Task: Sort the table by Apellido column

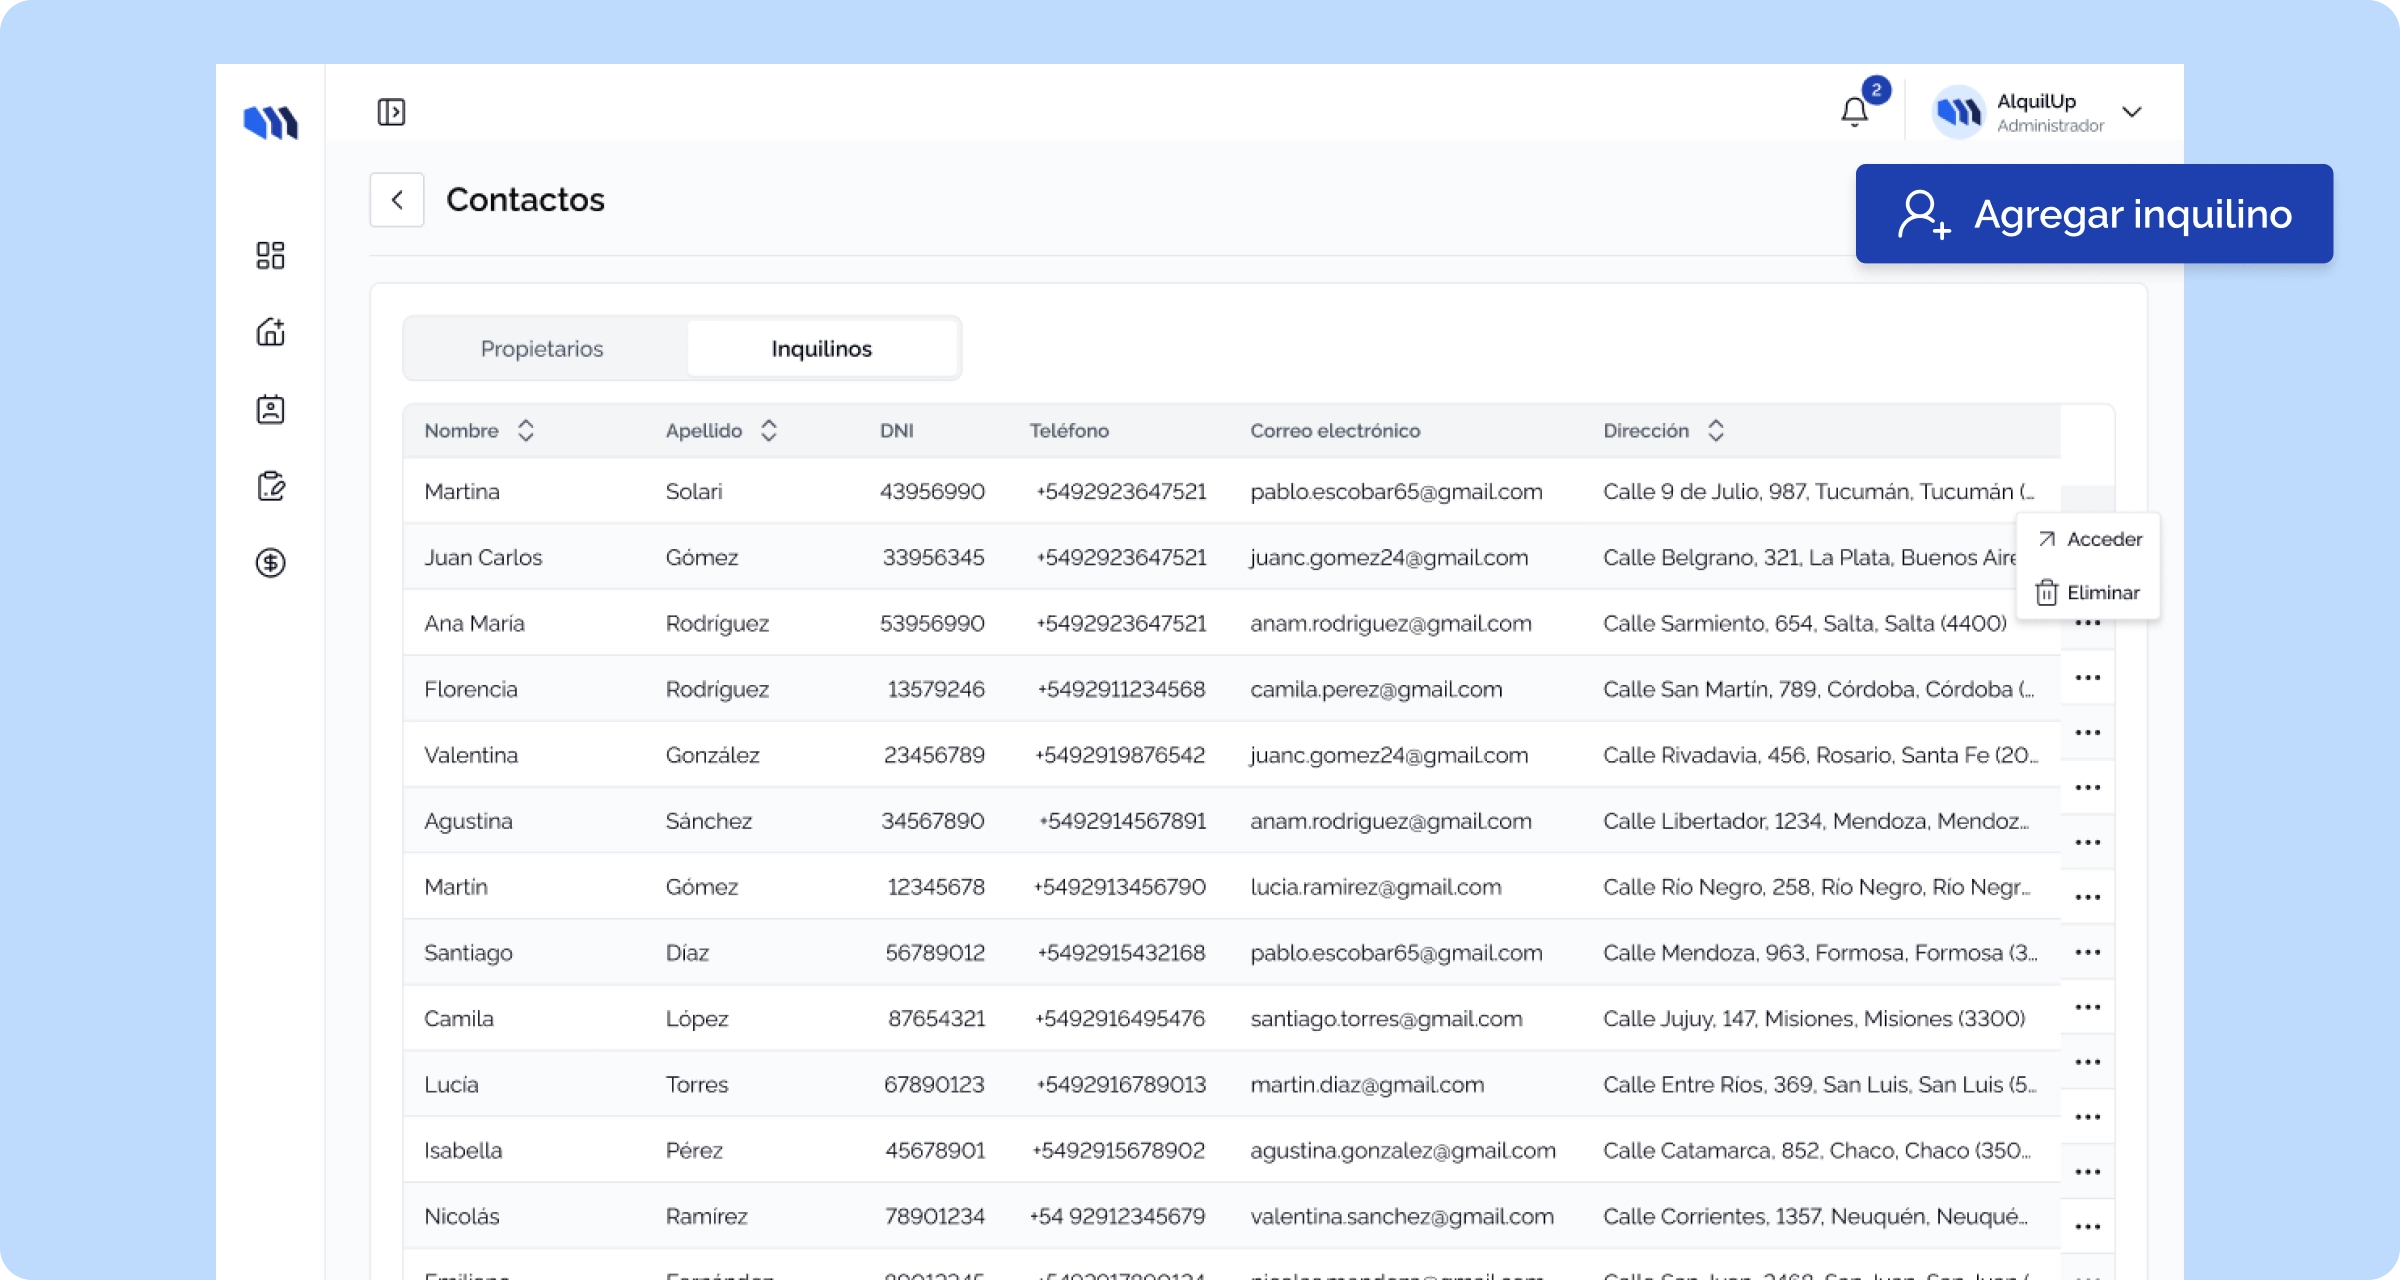Action: pyautogui.click(x=768, y=431)
